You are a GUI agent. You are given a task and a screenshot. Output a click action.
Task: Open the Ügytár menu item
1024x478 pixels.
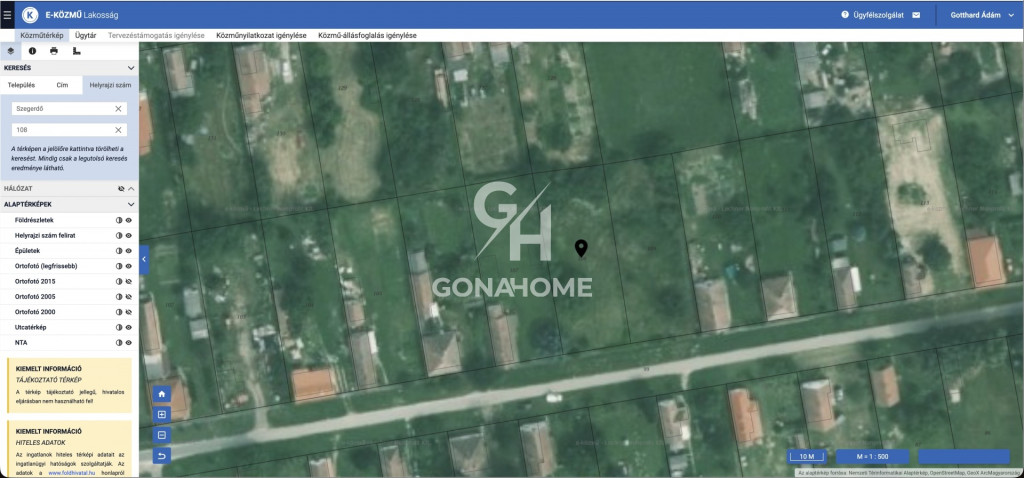coord(86,35)
